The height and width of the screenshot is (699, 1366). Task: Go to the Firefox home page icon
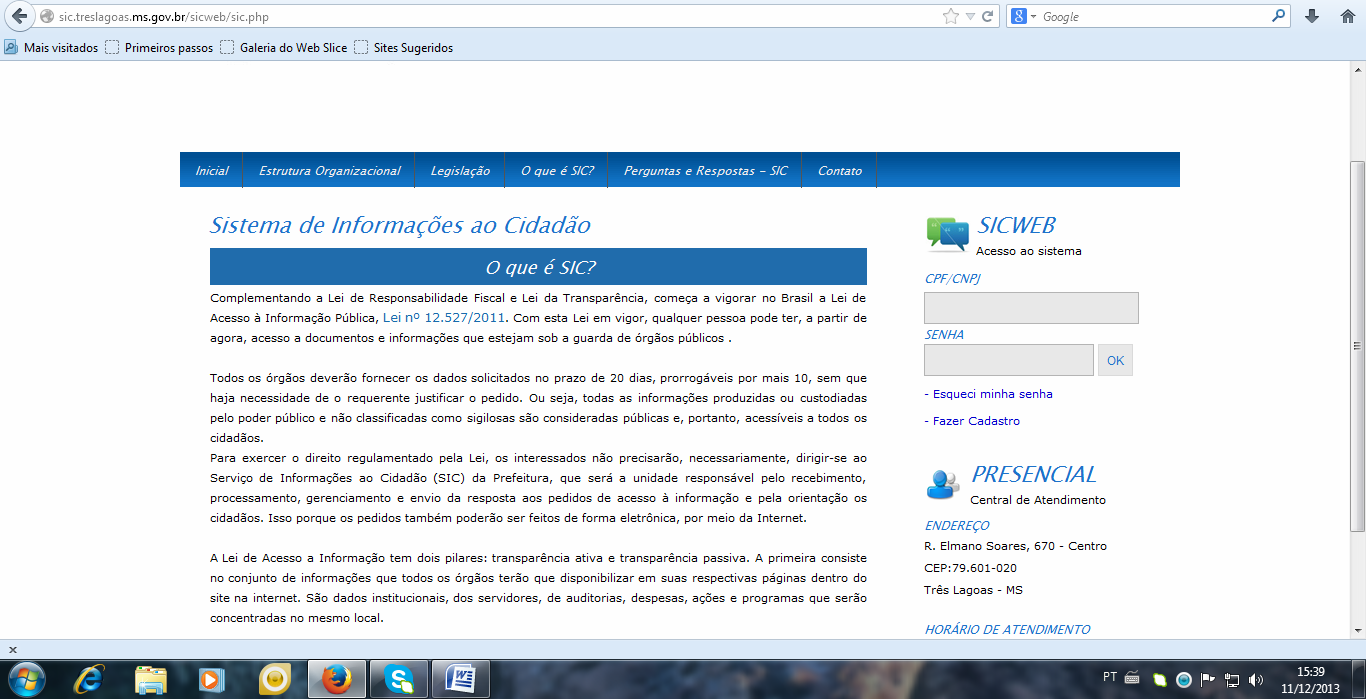pyautogui.click(x=1347, y=16)
